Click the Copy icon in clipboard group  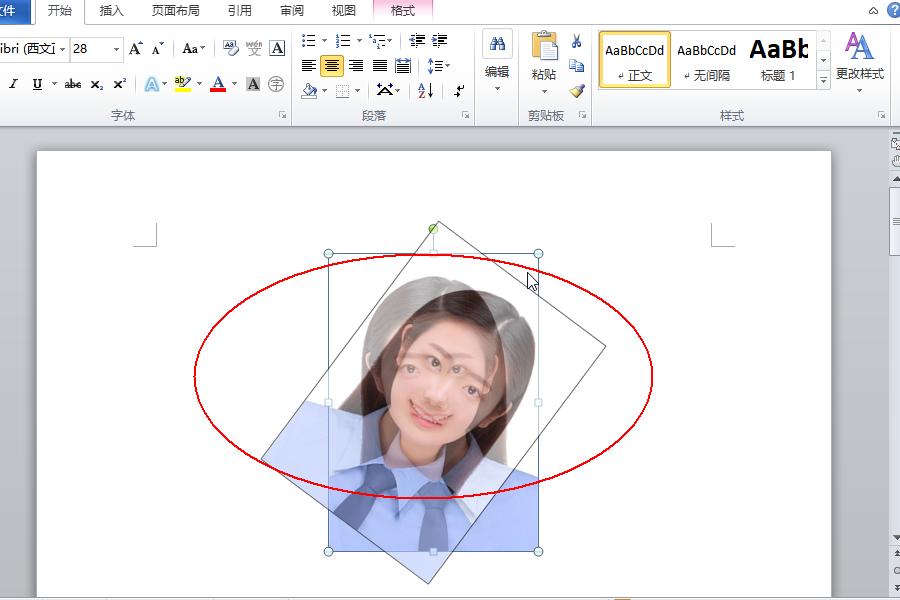point(577,66)
